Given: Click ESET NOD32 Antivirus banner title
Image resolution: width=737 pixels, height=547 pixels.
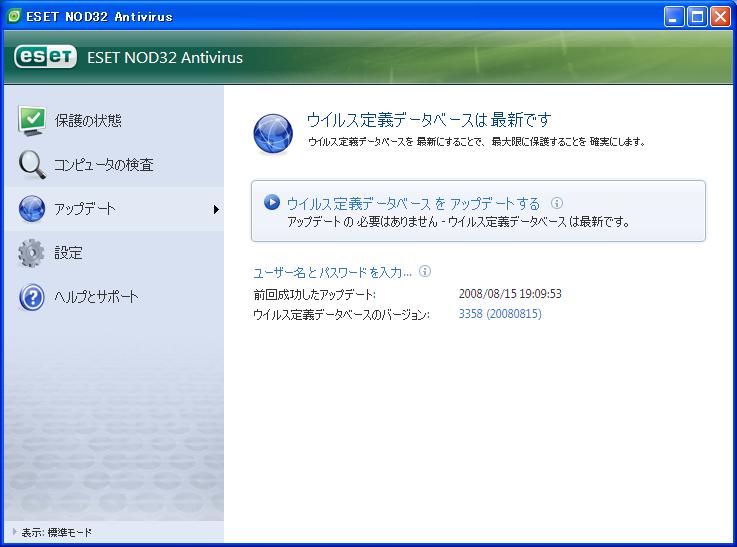Looking at the screenshot, I should tap(165, 57).
